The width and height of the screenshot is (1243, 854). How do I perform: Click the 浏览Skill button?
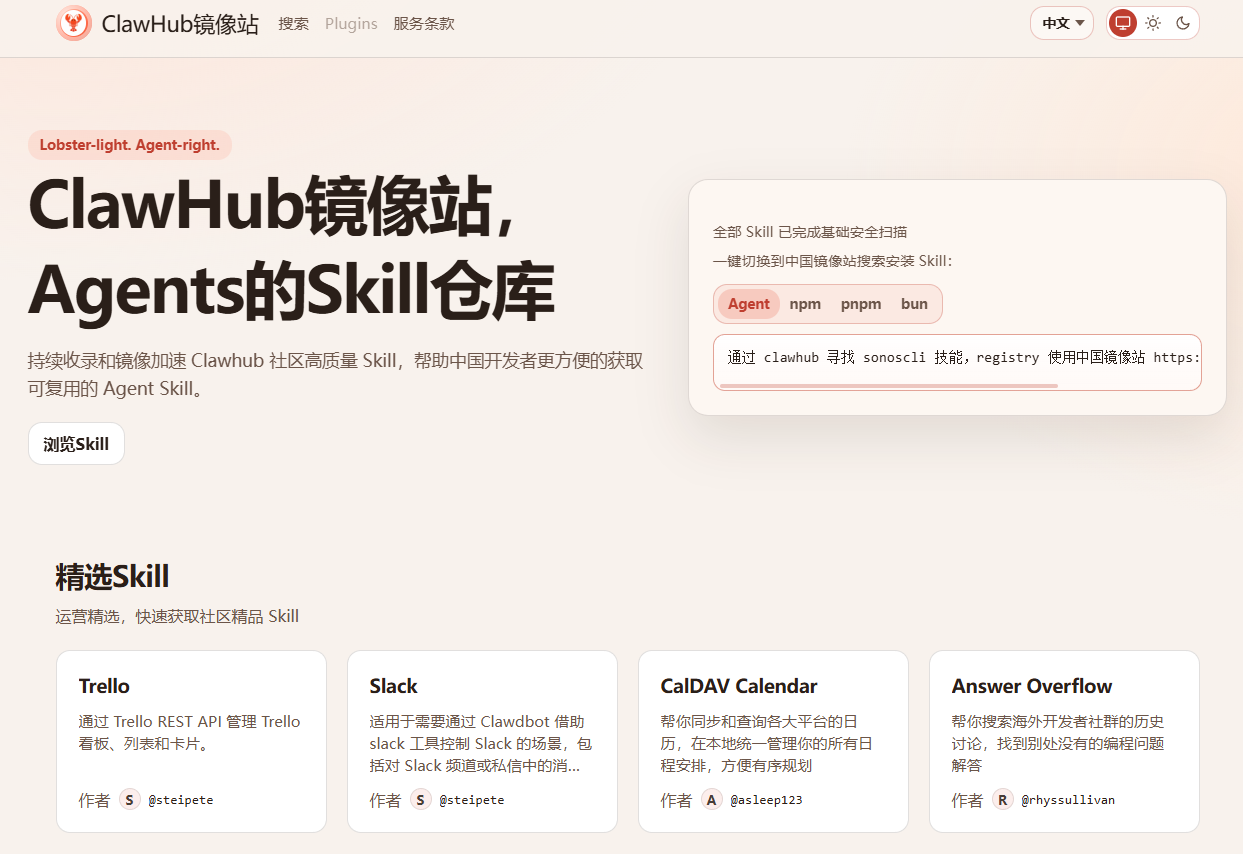(x=76, y=443)
